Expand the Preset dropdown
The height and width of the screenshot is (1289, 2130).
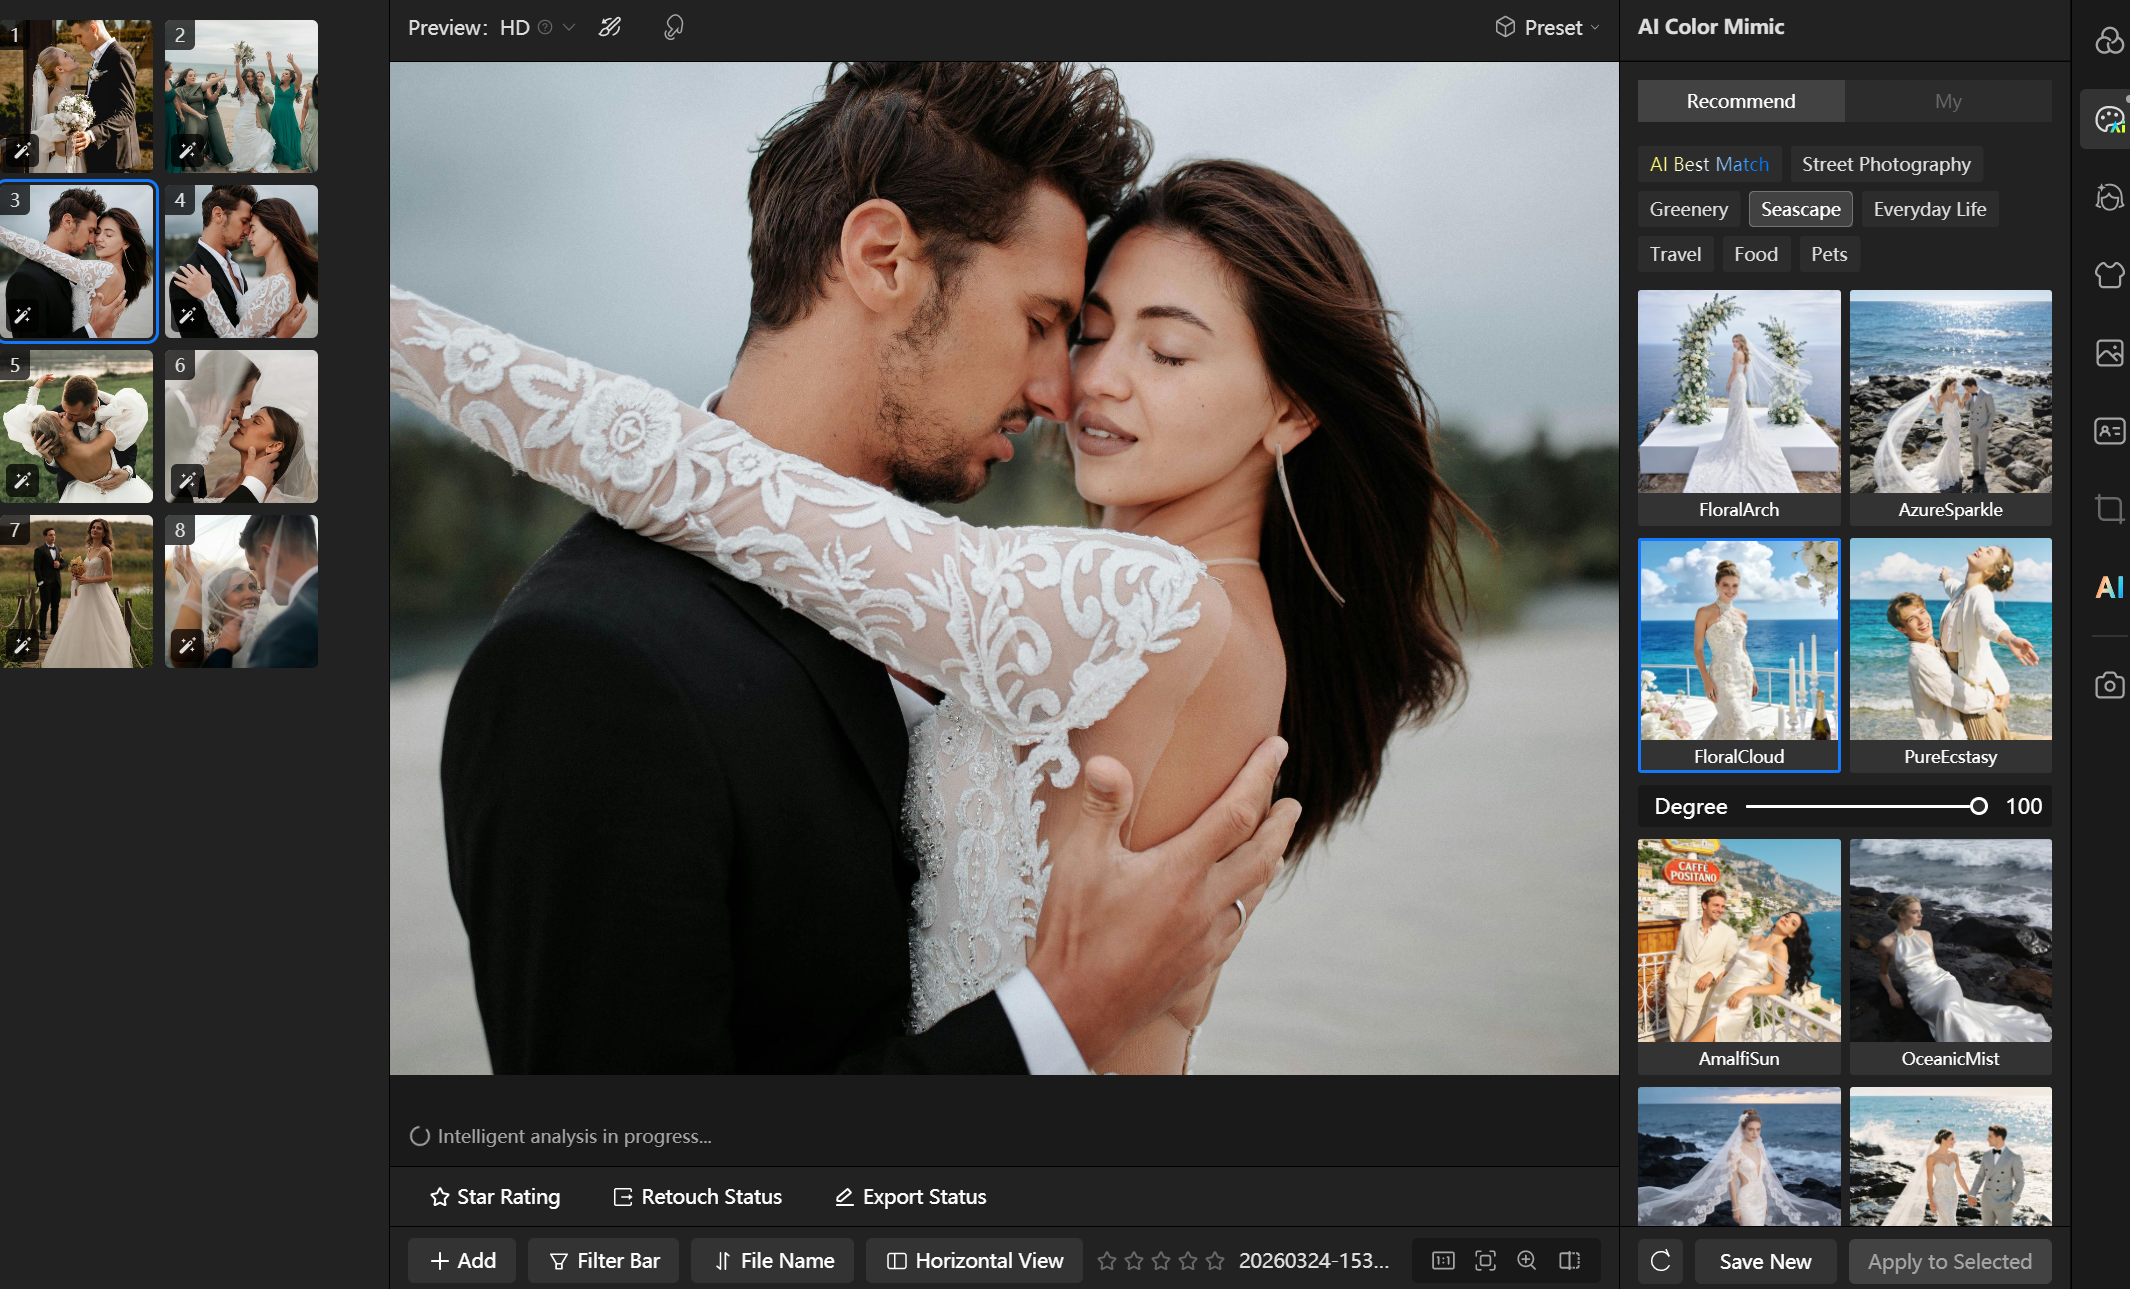point(1548,28)
